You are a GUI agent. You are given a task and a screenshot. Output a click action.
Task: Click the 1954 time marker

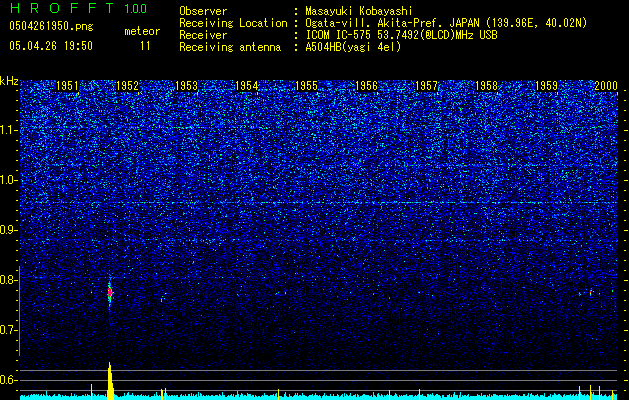246,85
